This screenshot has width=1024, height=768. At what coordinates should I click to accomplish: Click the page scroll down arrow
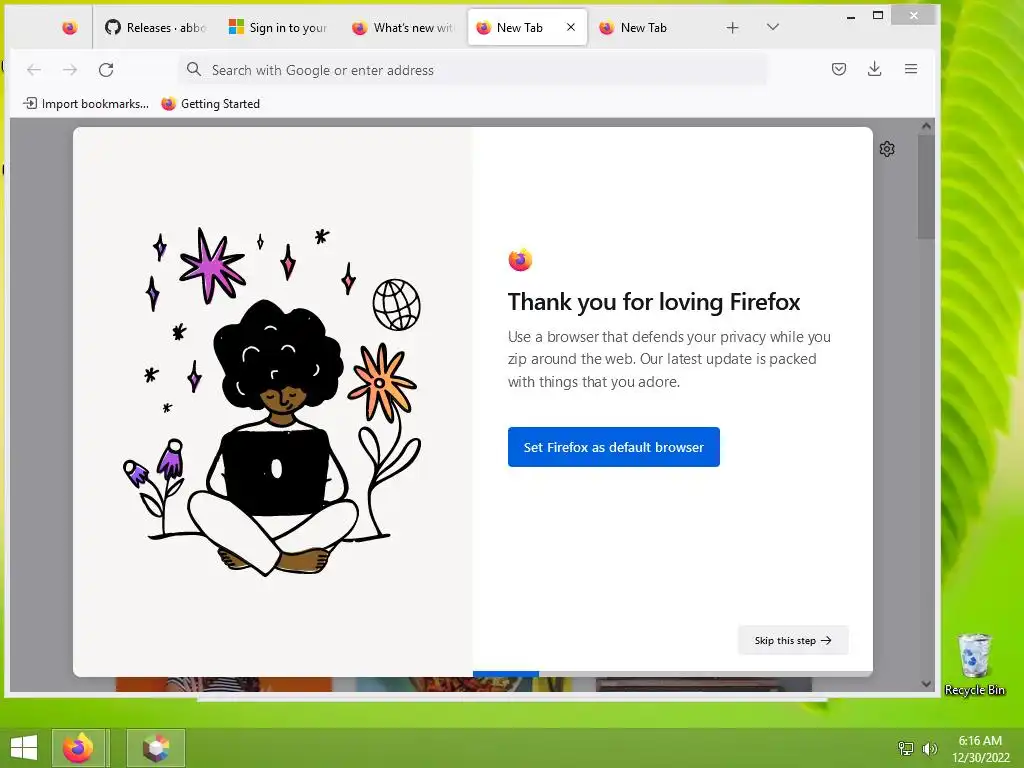coord(926,684)
